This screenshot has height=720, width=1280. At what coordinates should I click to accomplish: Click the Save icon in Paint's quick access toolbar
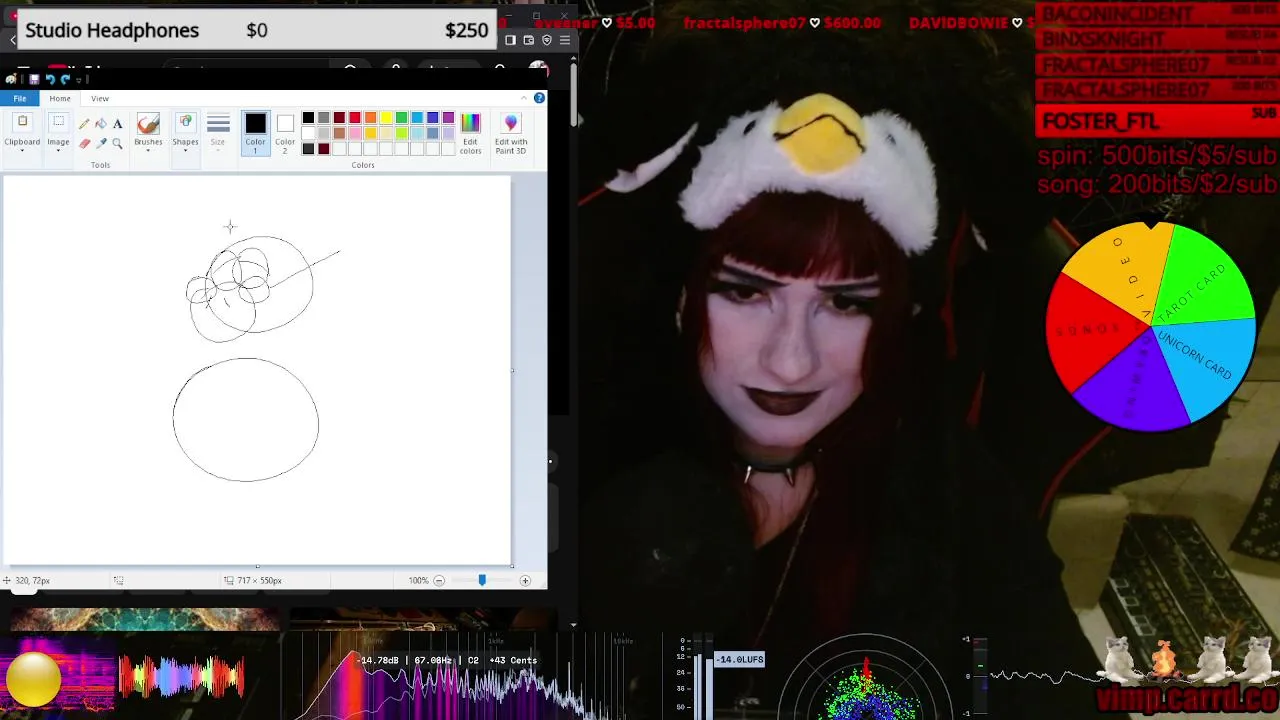pos(33,79)
